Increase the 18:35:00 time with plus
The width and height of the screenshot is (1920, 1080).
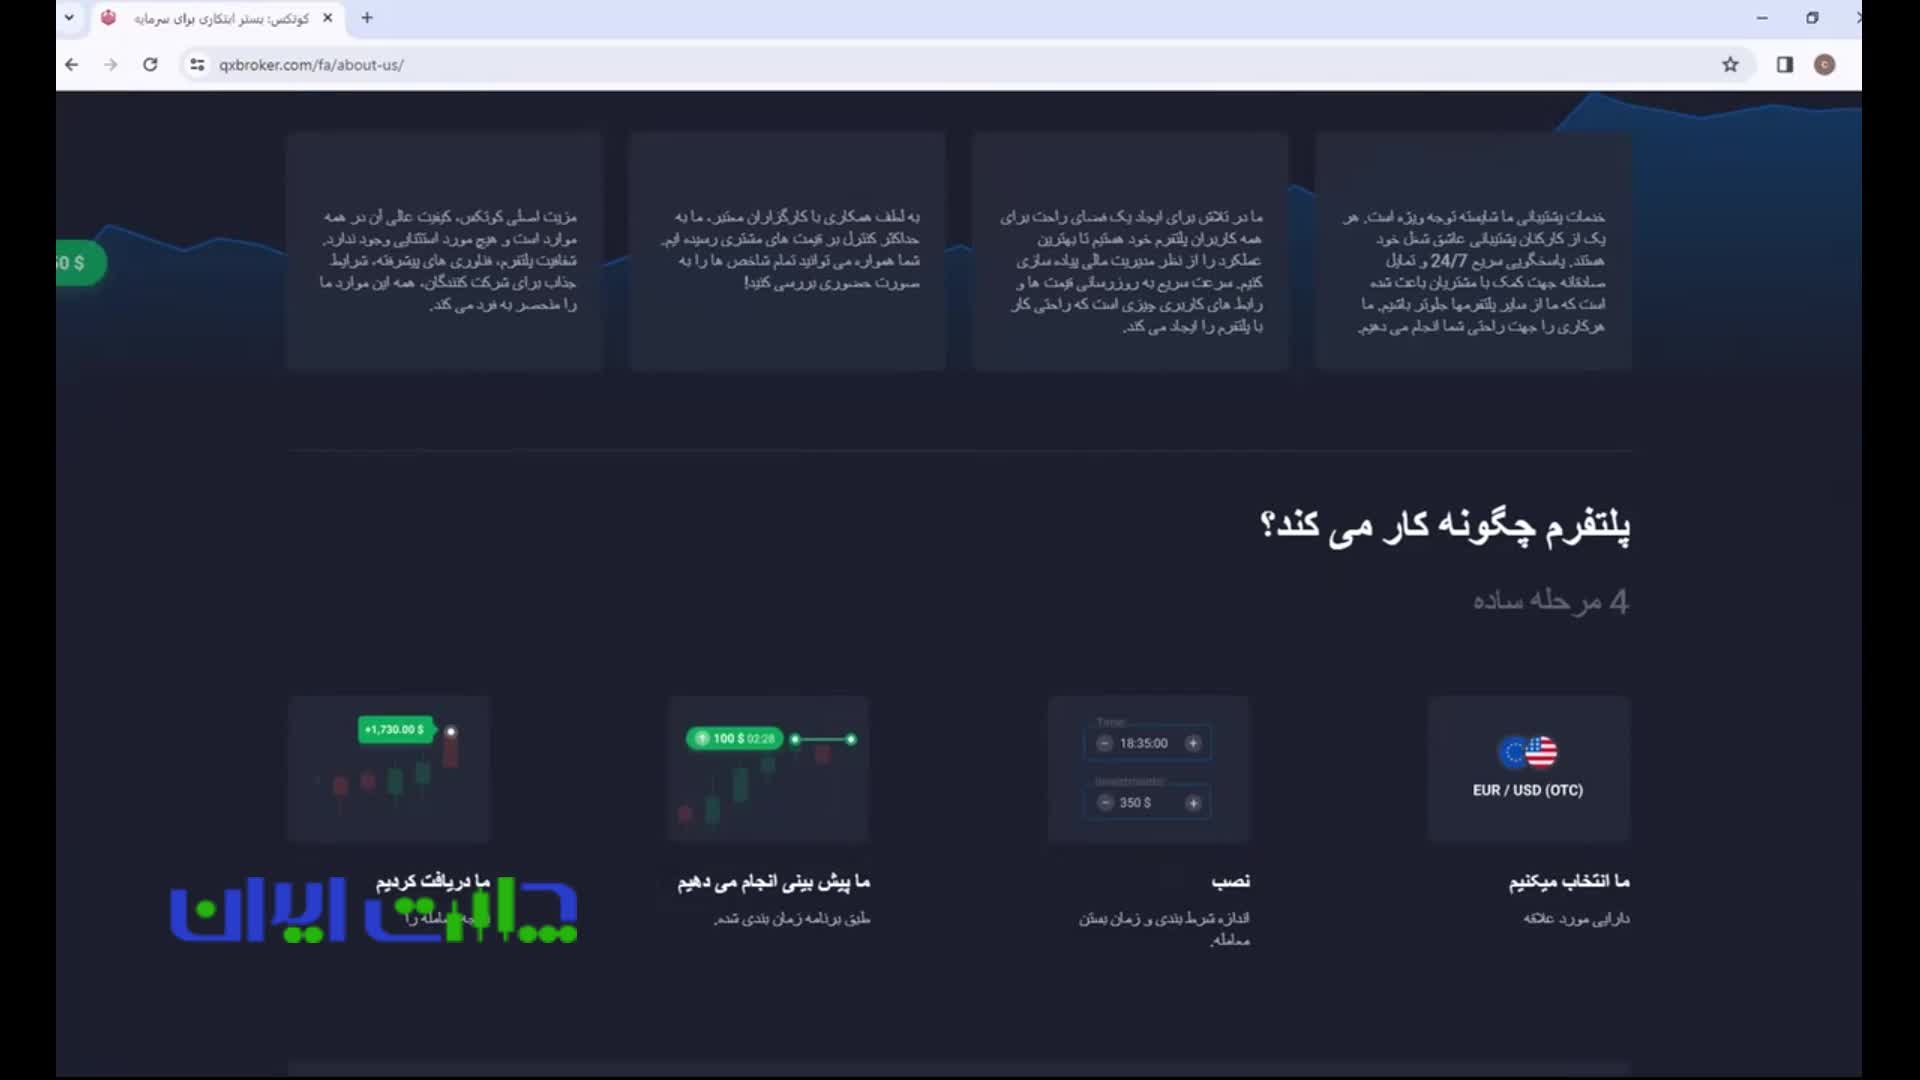point(1193,743)
